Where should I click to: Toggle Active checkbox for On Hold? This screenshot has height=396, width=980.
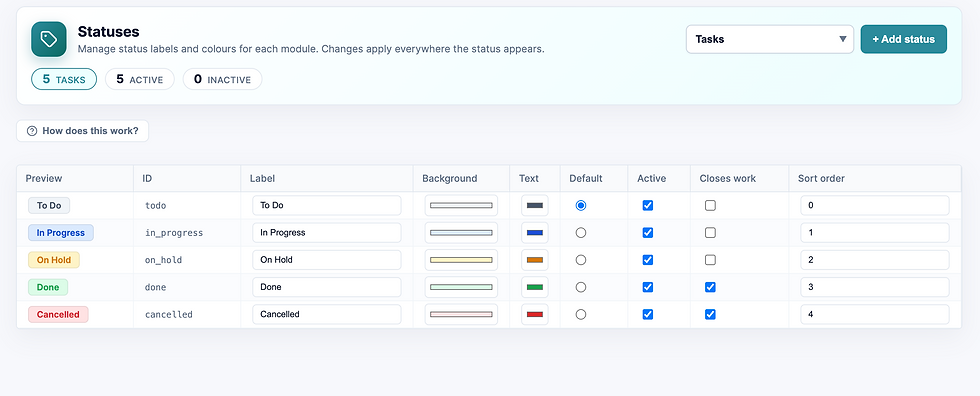pyautogui.click(x=648, y=260)
